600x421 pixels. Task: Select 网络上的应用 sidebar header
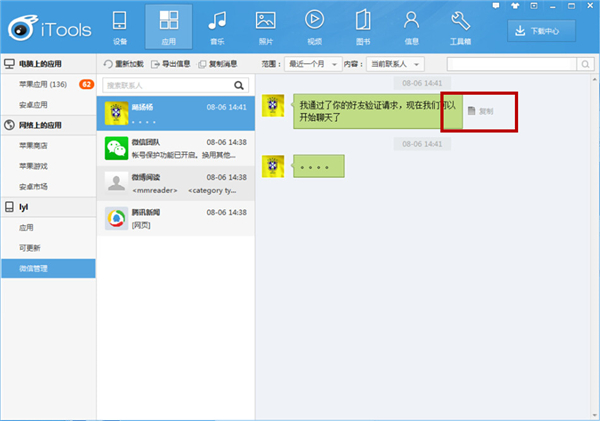pos(48,125)
